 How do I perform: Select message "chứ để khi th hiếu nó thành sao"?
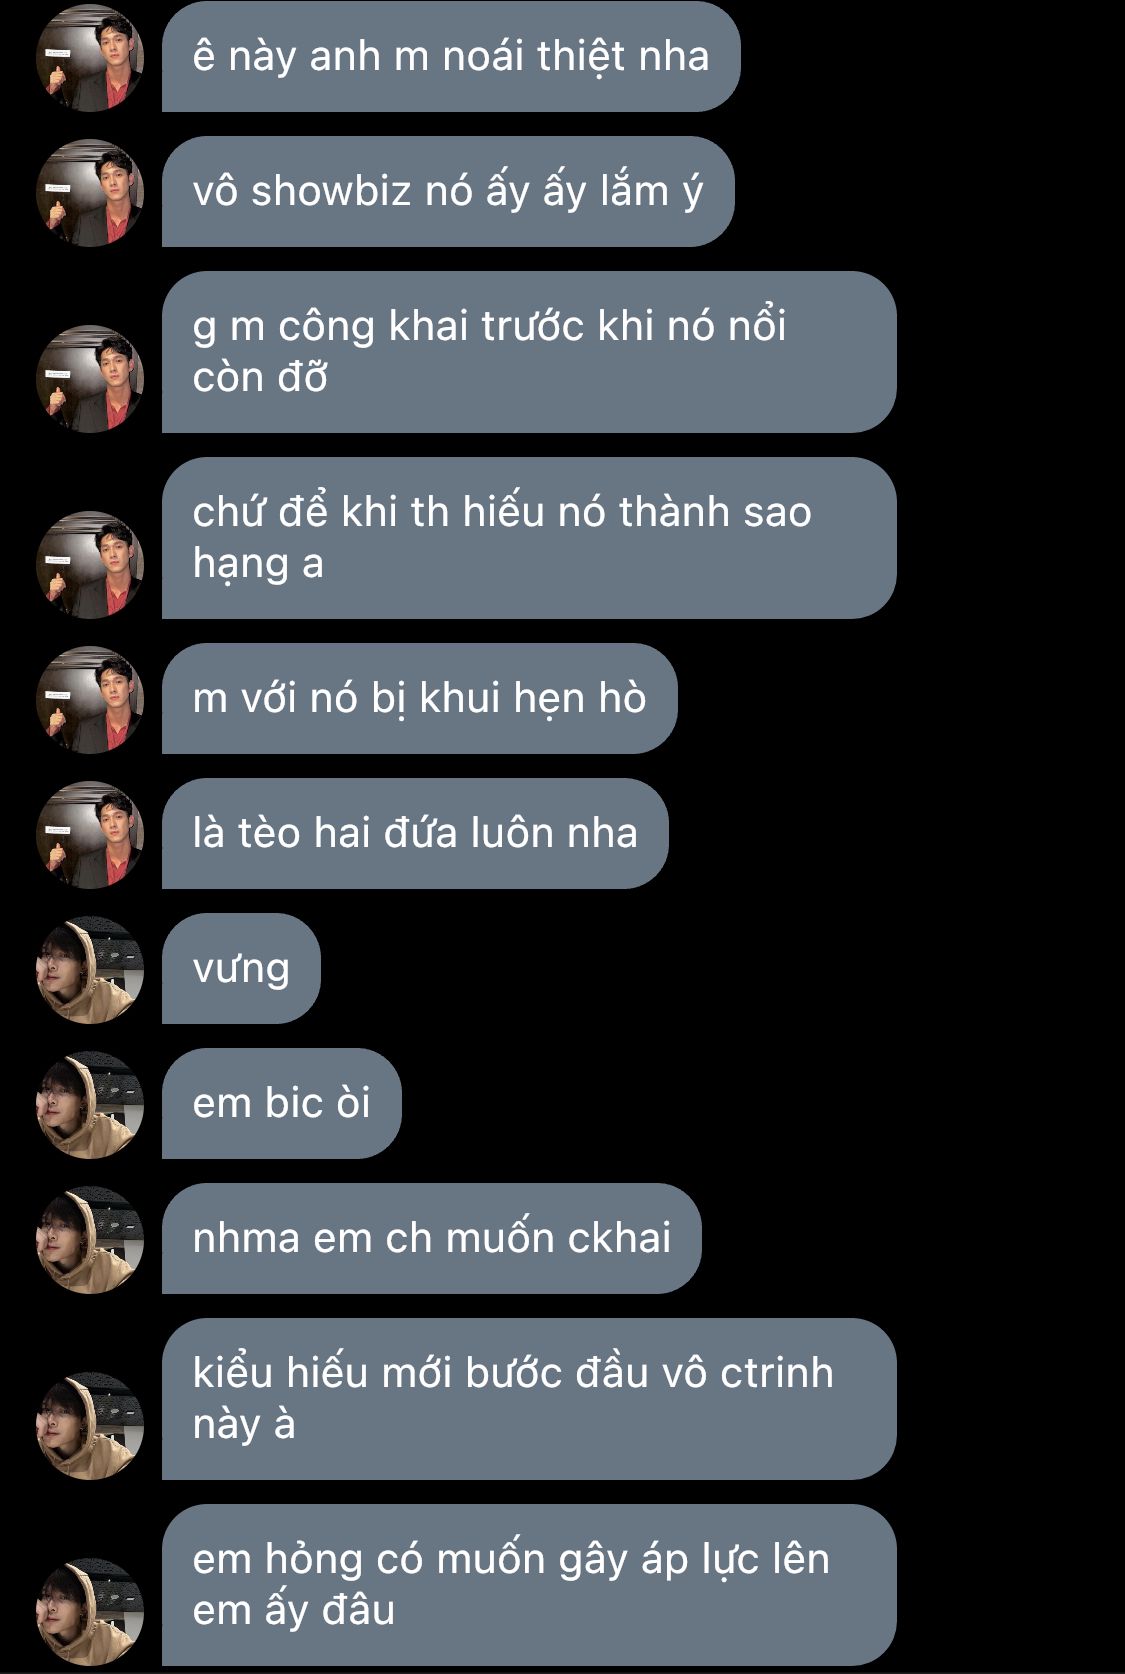tap(529, 538)
